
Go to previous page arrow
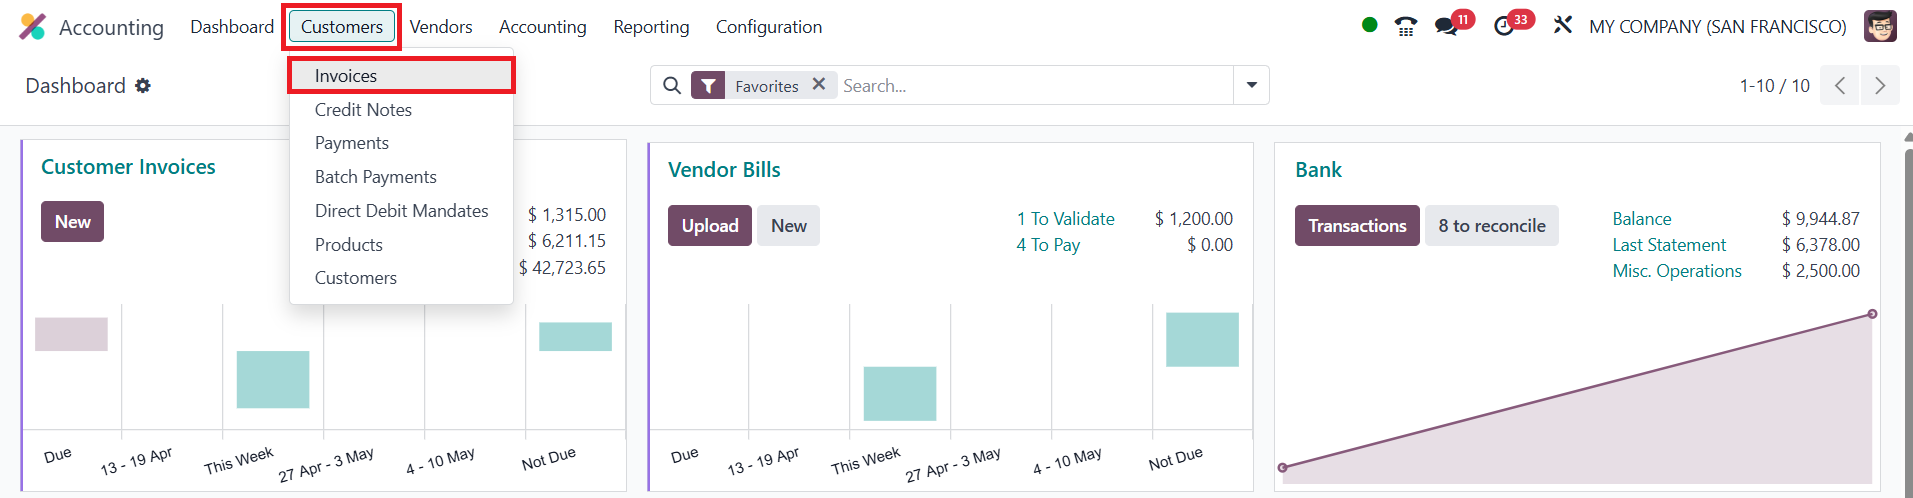[x=1840, y=86]
